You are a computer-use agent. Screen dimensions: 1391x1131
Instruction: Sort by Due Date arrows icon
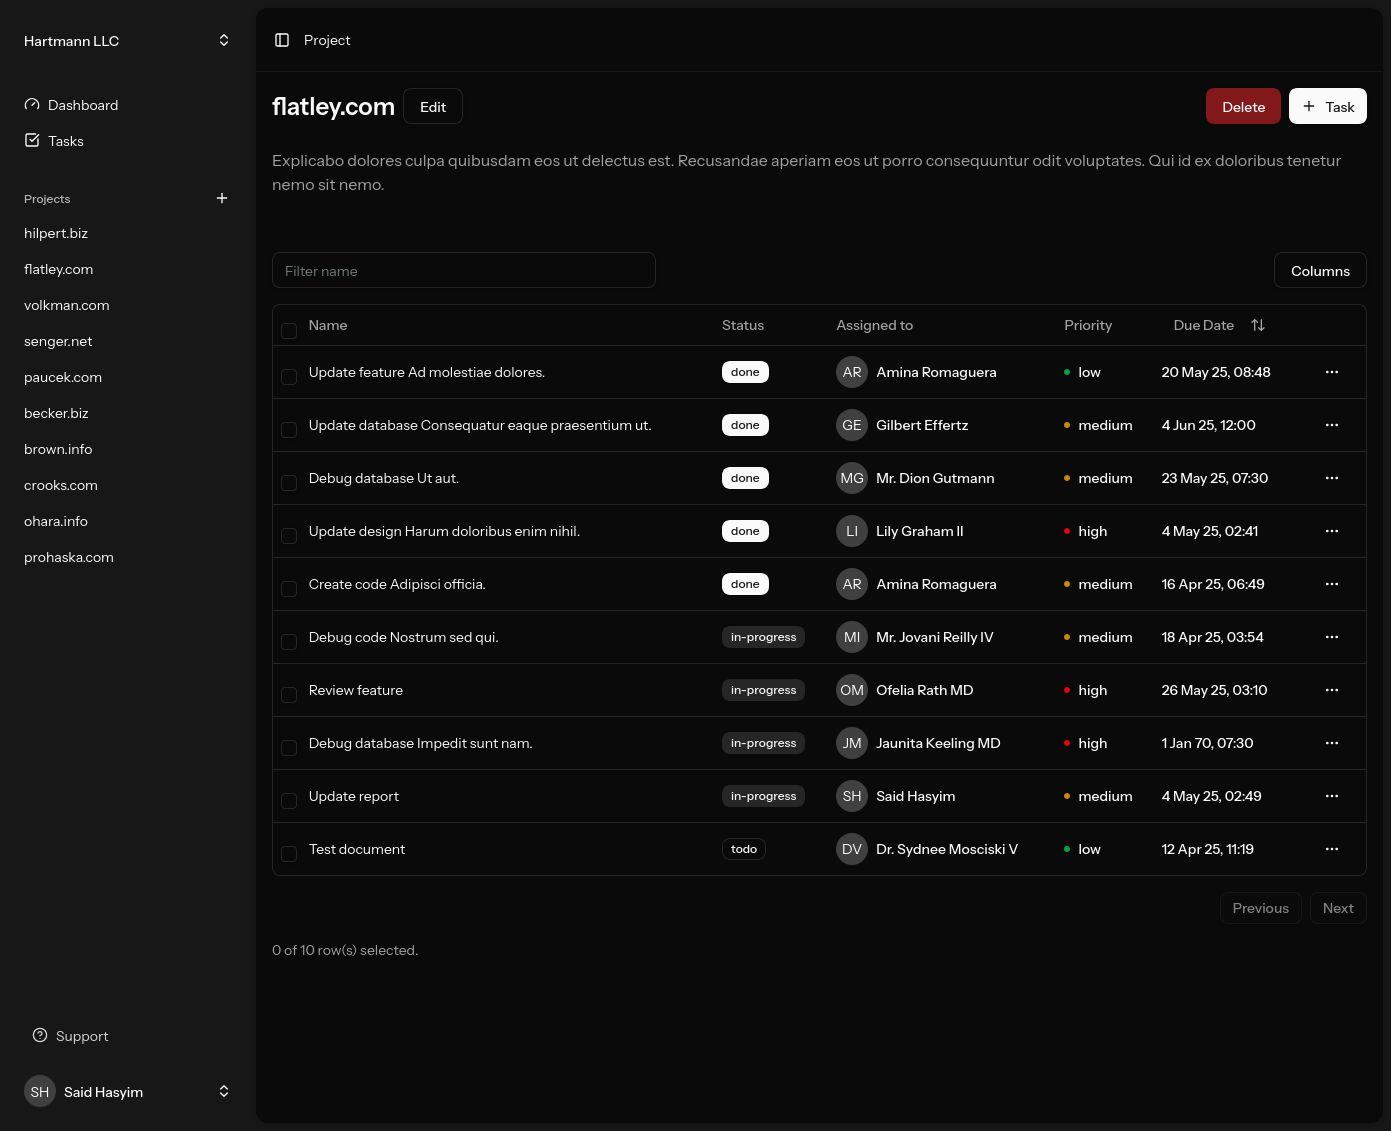tap(1258, 325)
